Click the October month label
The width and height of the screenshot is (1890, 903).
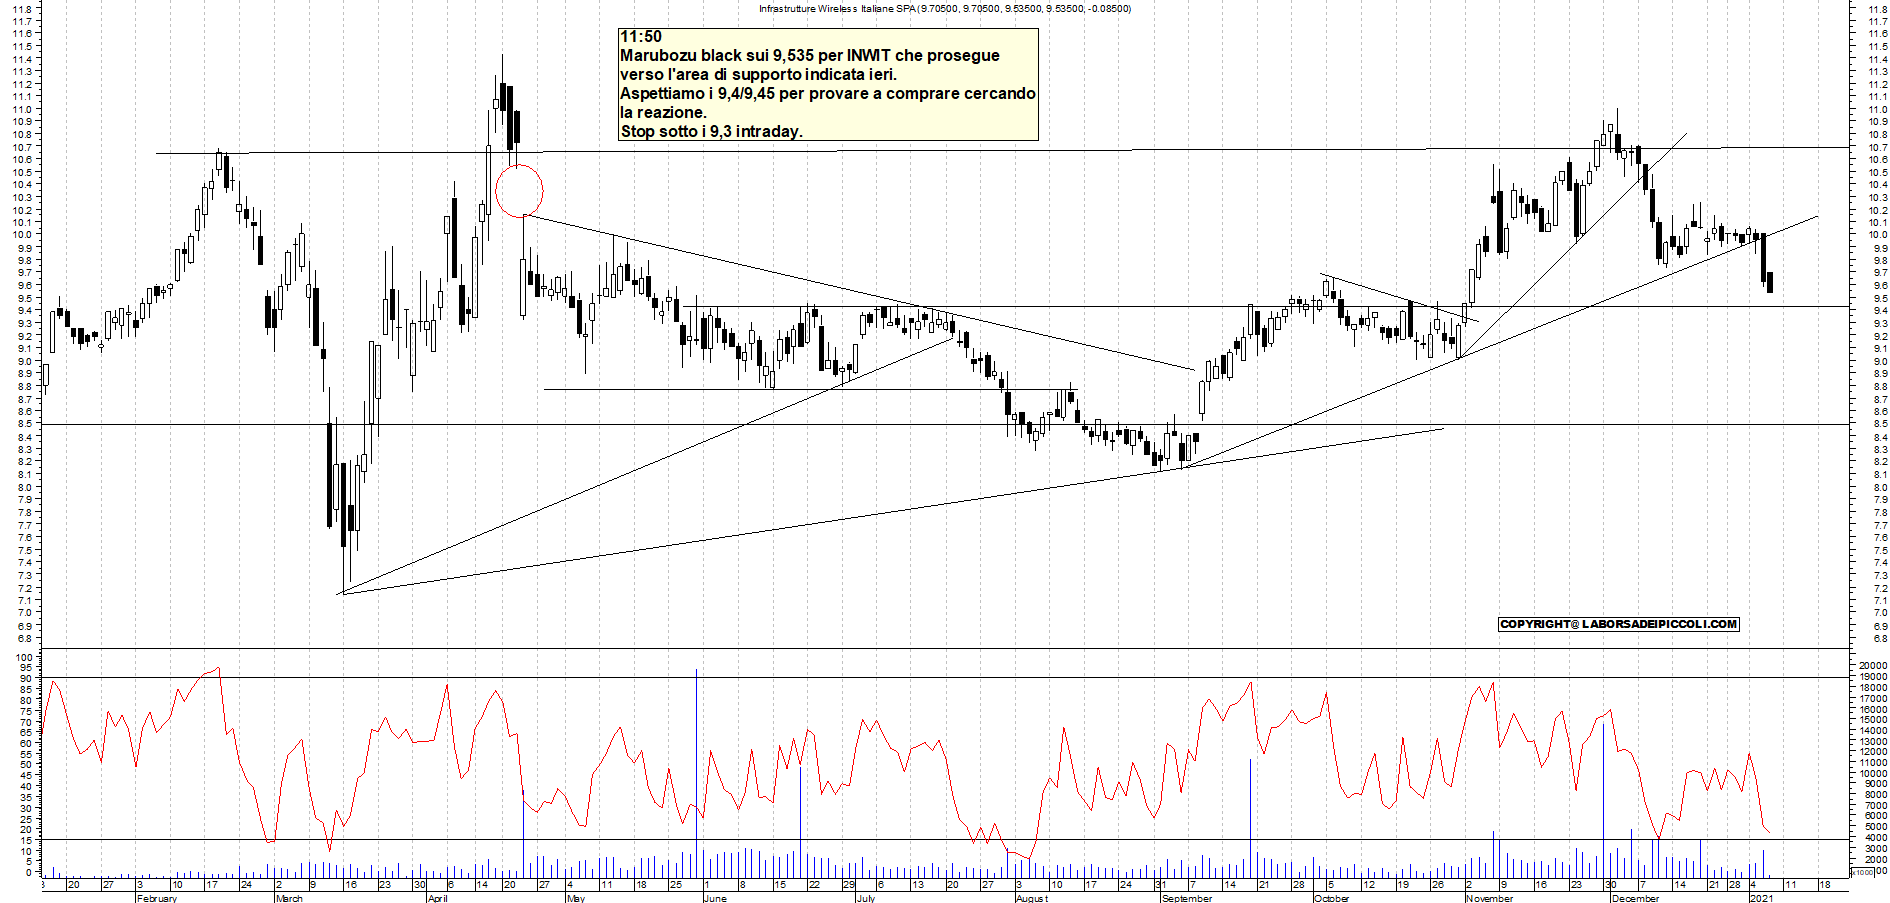(1332, 898)
